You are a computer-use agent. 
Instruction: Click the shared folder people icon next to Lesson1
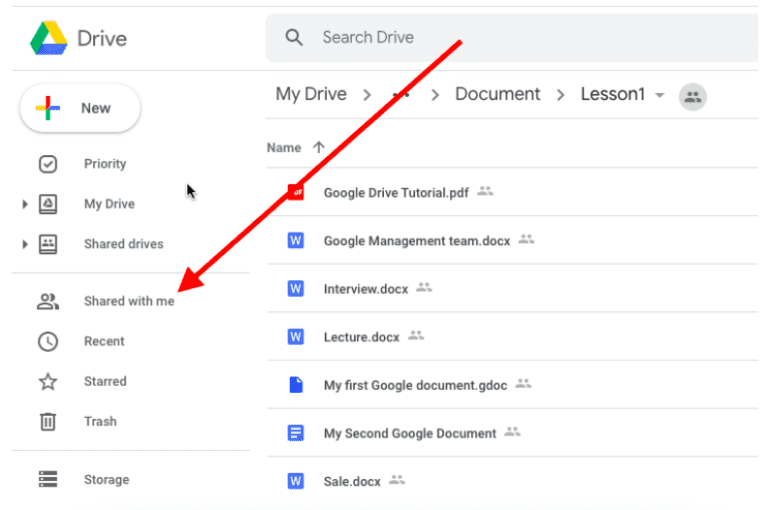(693, 97)
